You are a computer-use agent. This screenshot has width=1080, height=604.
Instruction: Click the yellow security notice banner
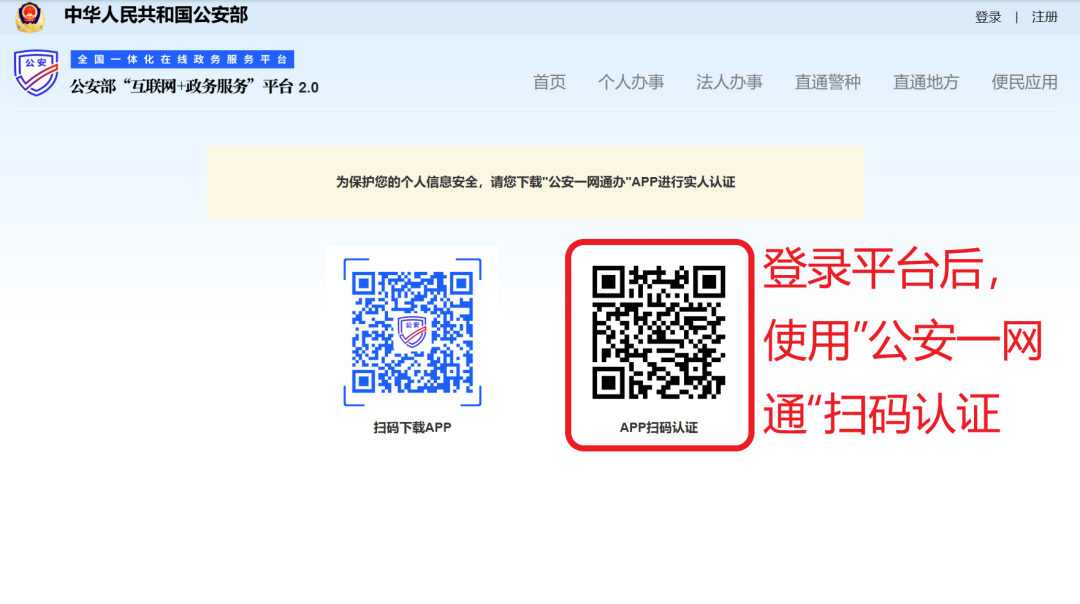535,181
